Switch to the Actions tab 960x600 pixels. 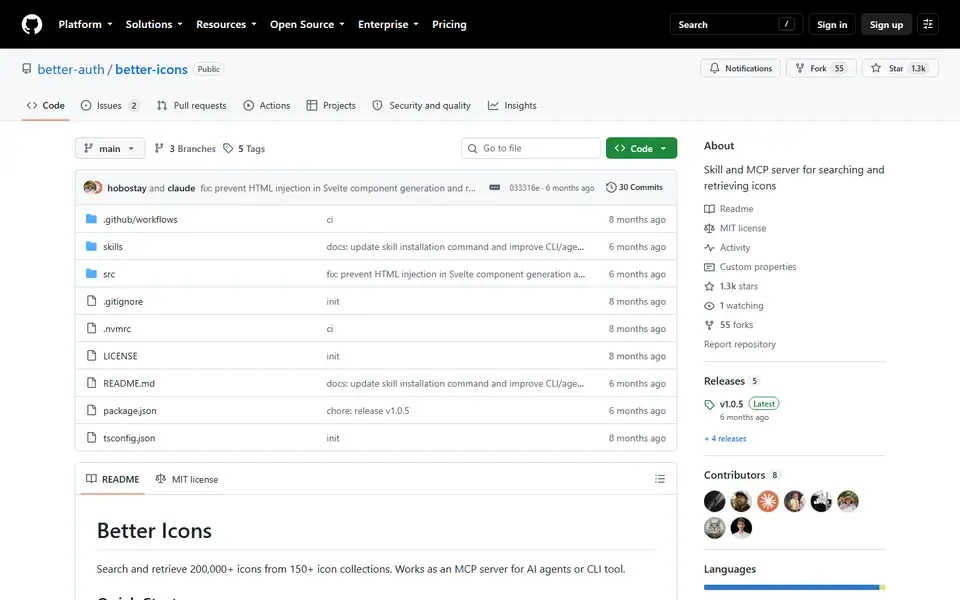[x=266, y=105]
